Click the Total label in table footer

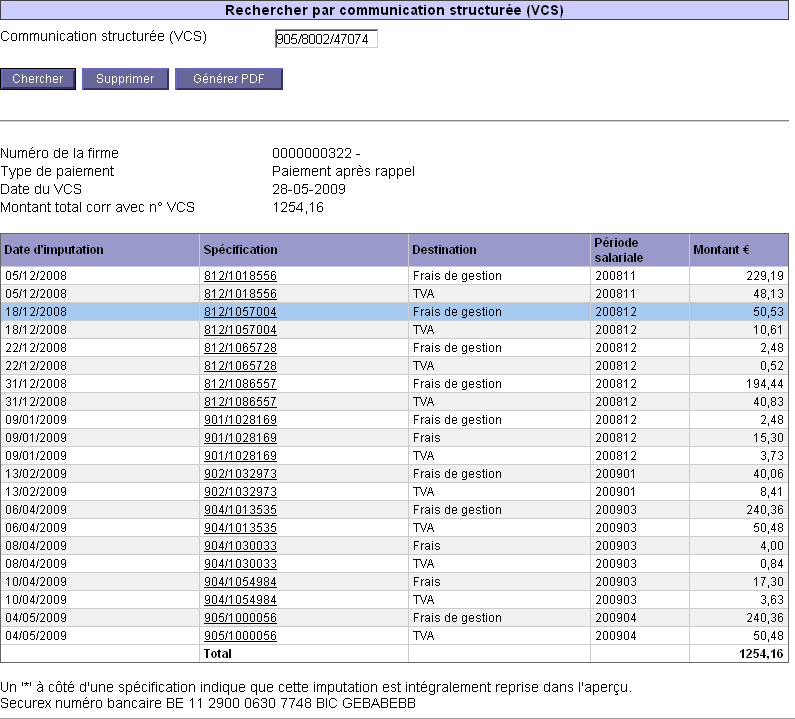[218, 654]
